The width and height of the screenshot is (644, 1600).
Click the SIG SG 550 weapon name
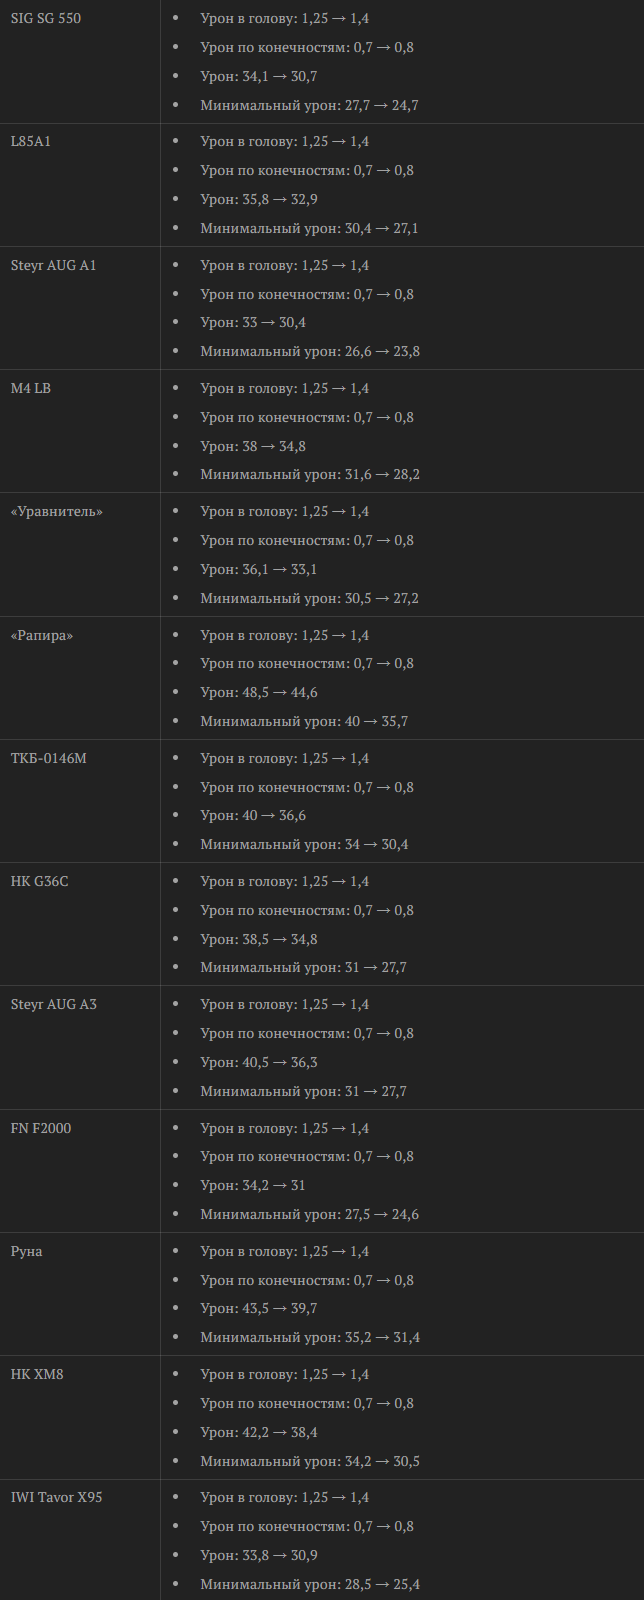click(46, 18)
